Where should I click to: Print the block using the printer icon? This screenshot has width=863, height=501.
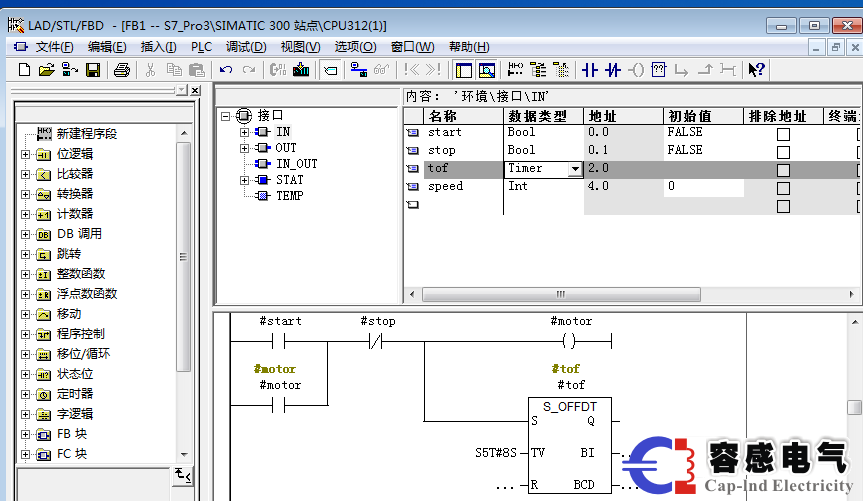122,70
